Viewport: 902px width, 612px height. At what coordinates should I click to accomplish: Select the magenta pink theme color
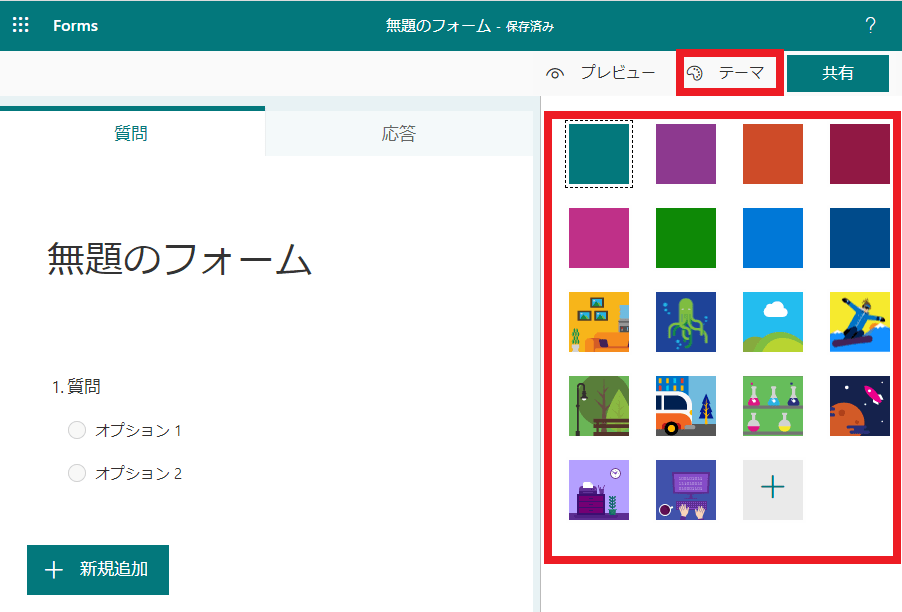599,238
